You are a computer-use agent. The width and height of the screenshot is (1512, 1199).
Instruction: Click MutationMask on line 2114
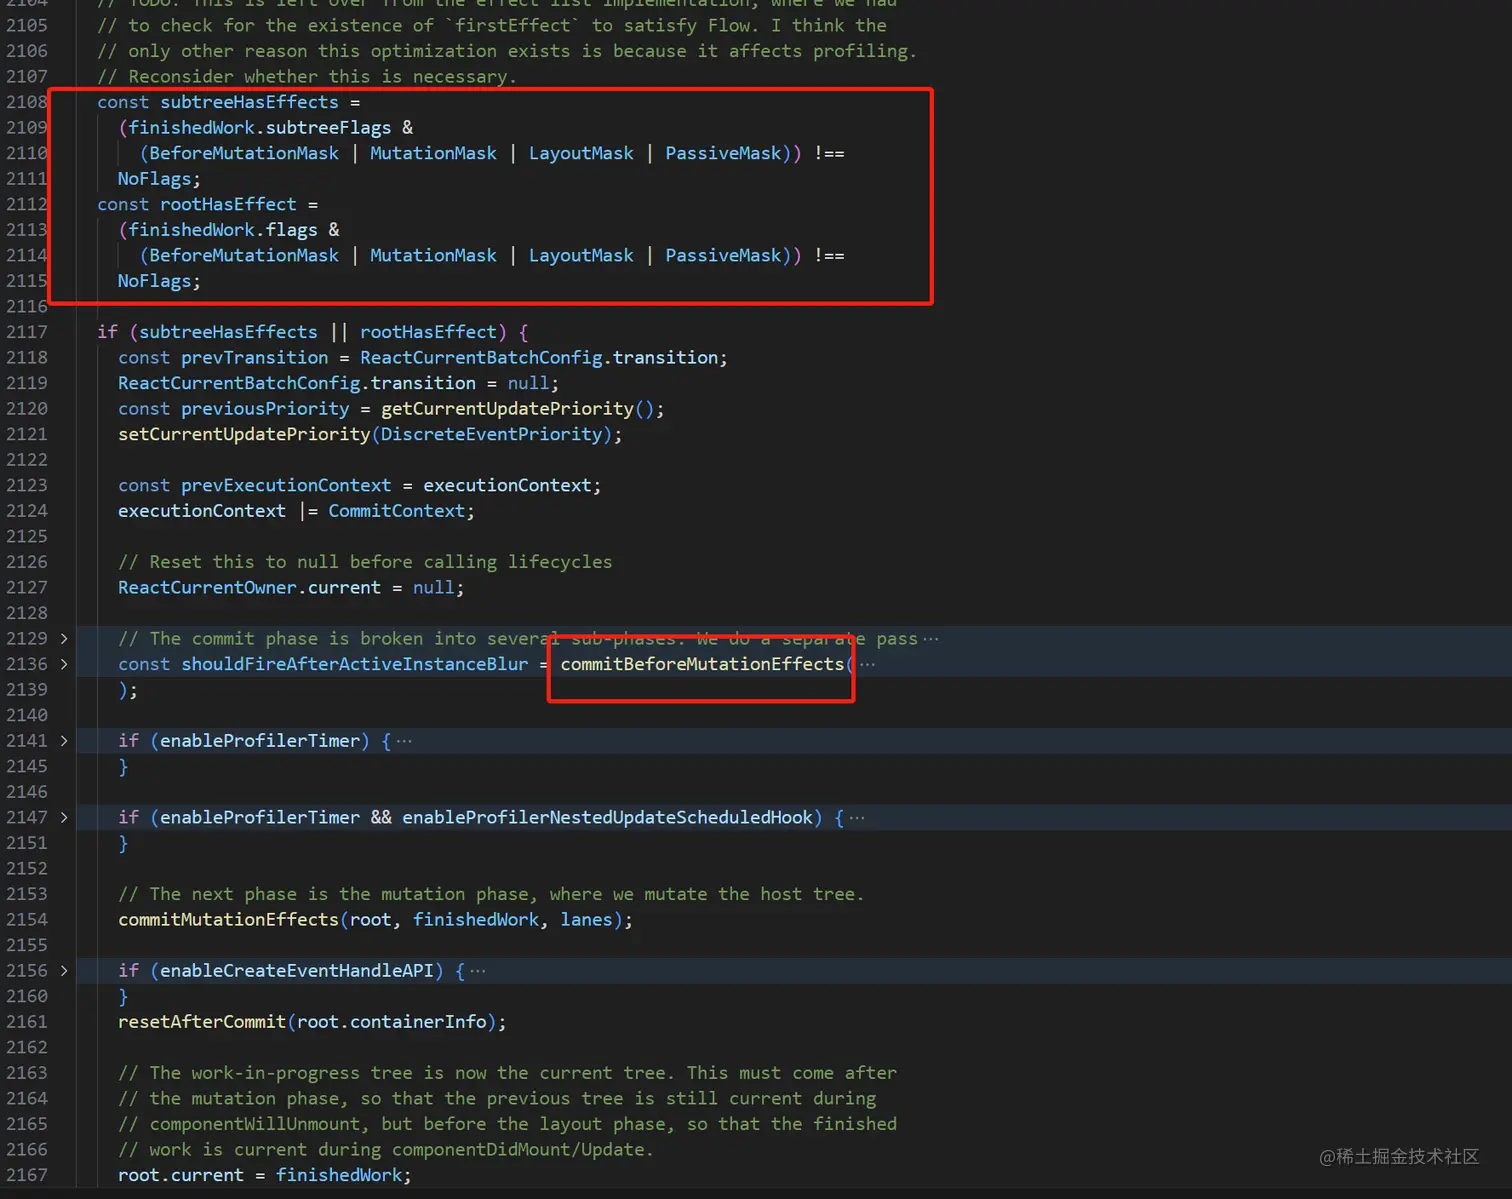(433, 255)
